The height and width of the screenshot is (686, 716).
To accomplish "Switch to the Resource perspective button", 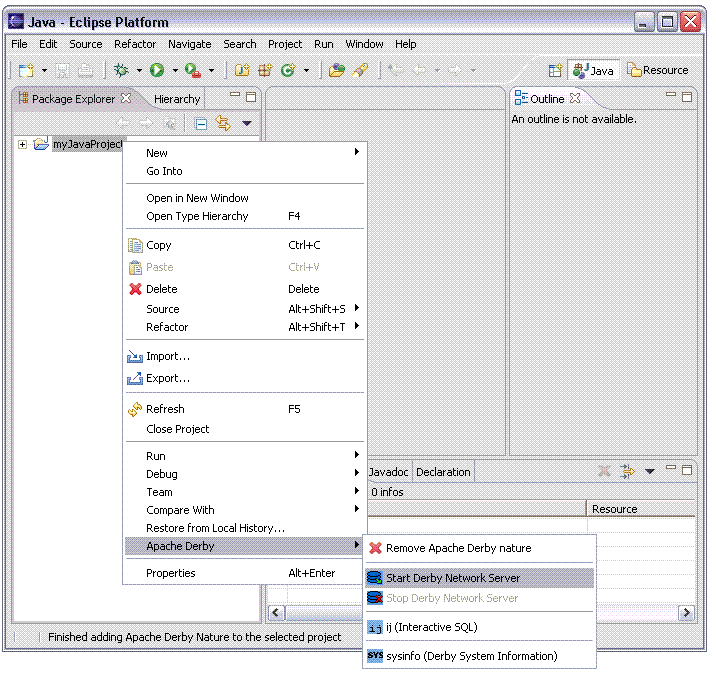I will pyautogui.click(x=657, y=70).
